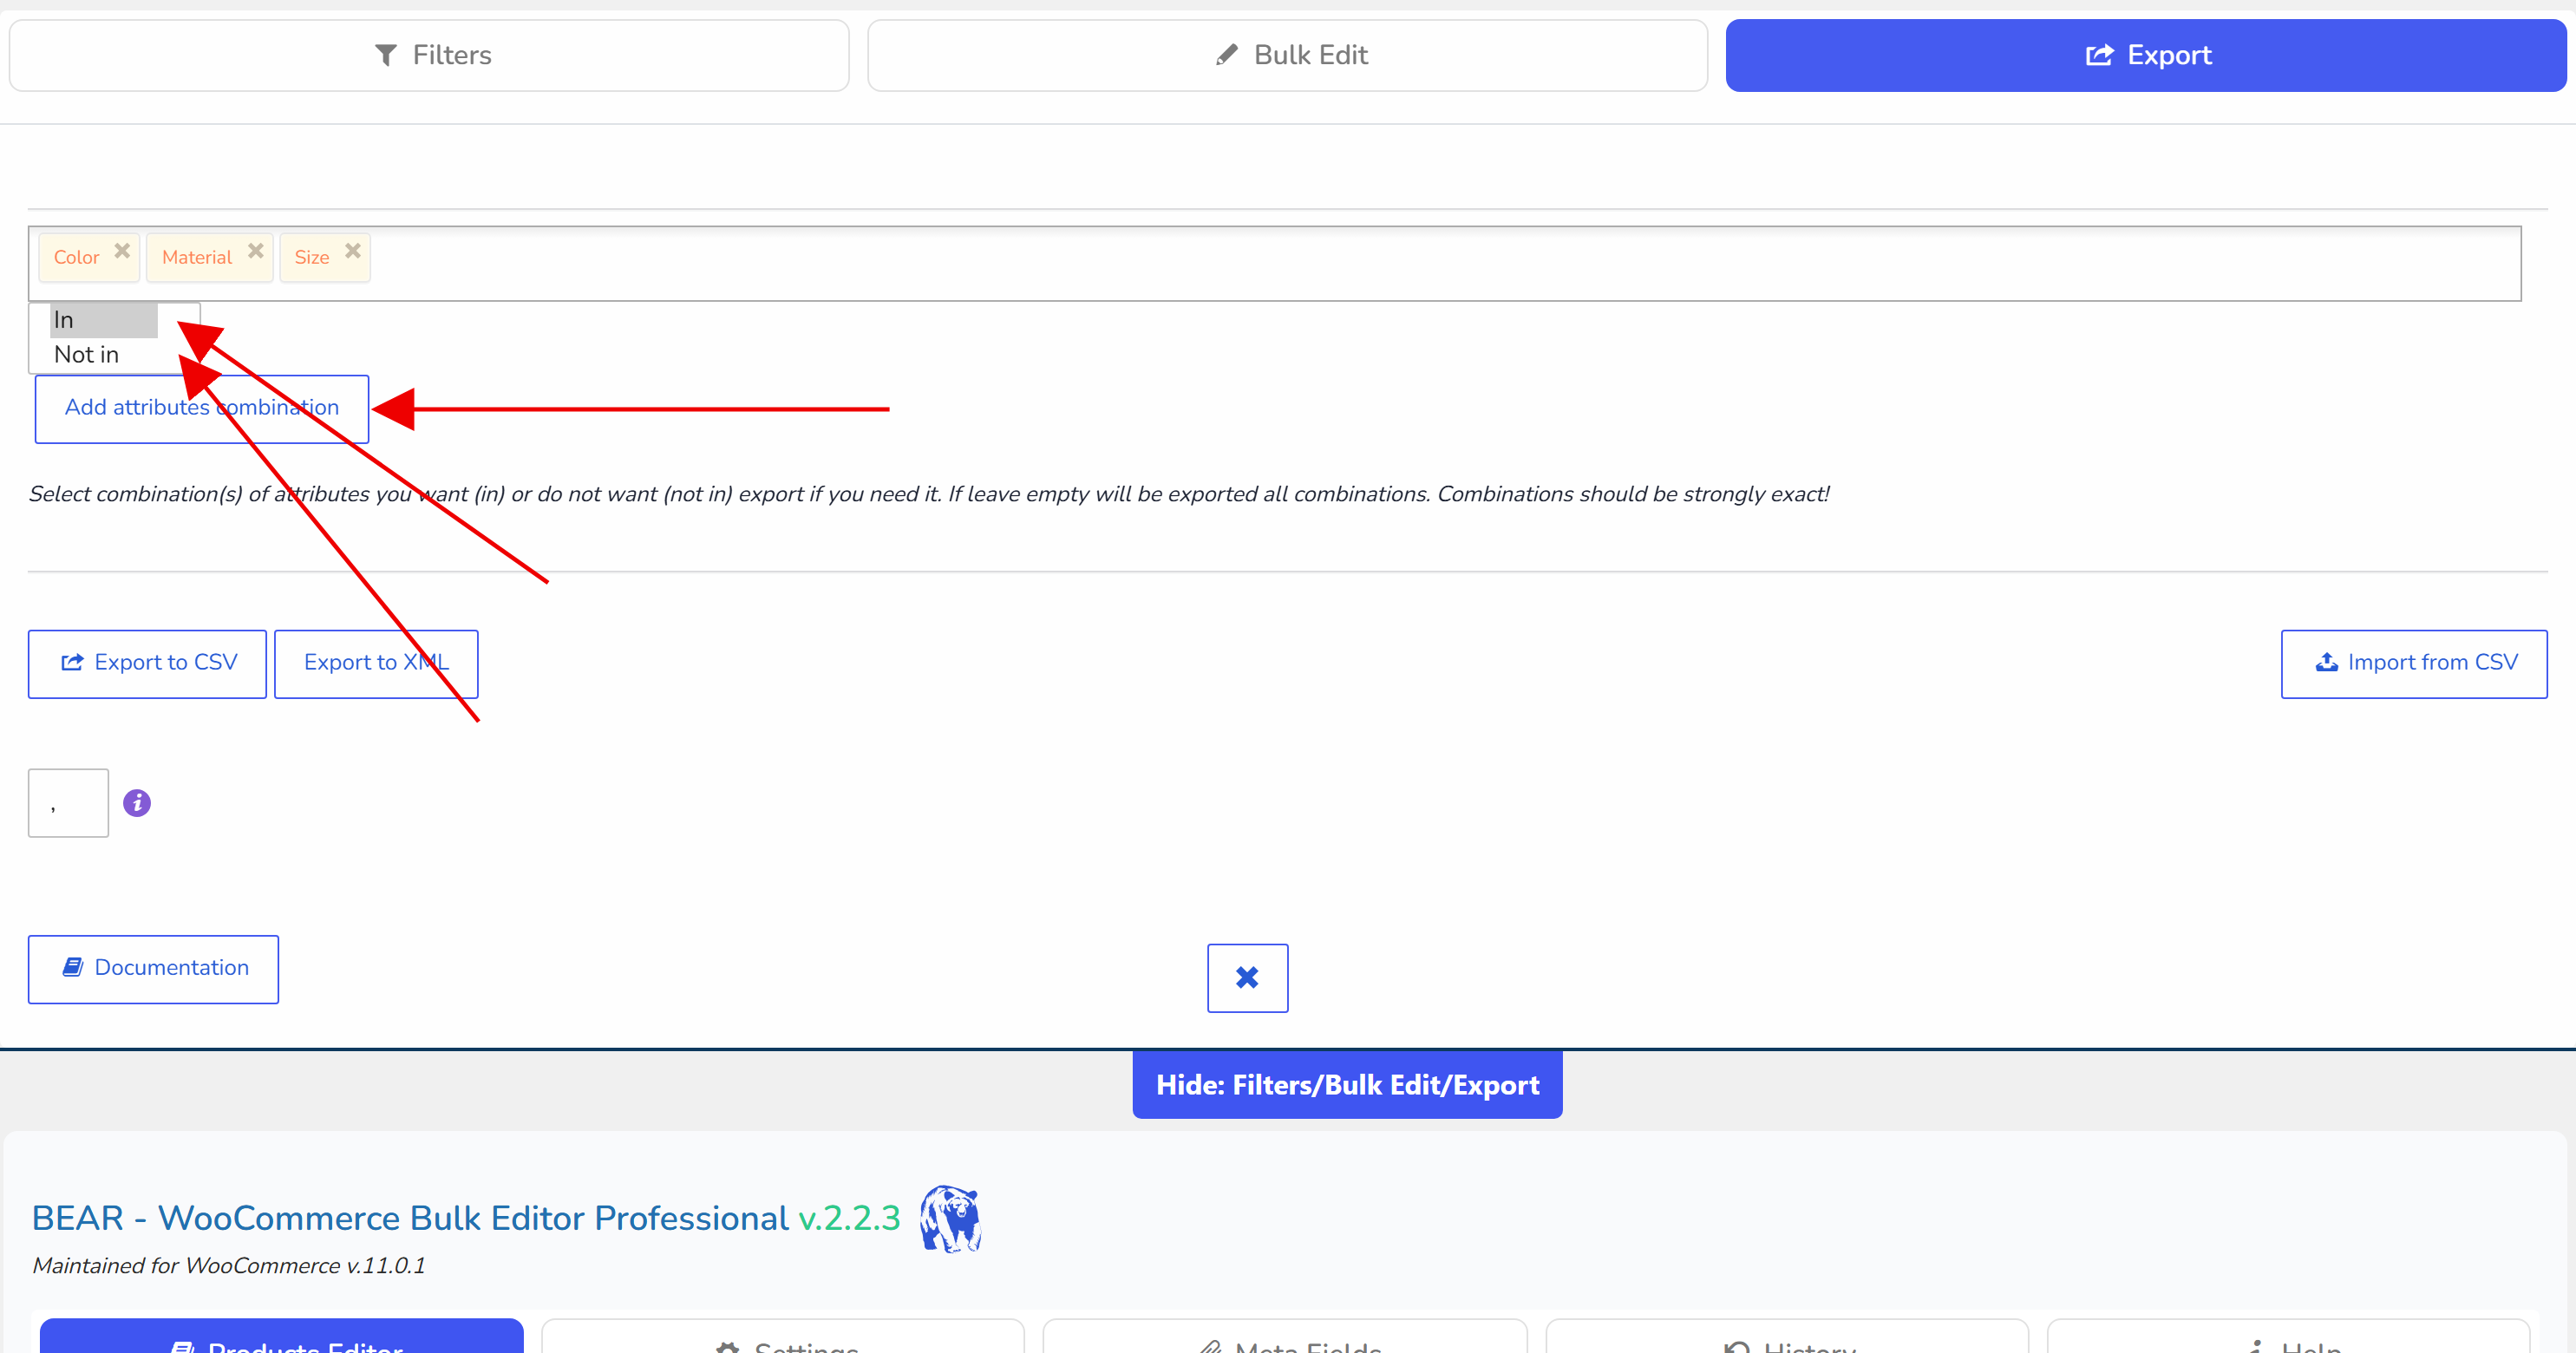Click the blue X close panel button
The width and height of the screenshot is (2576, 1353).
[x=1247, y=978]
